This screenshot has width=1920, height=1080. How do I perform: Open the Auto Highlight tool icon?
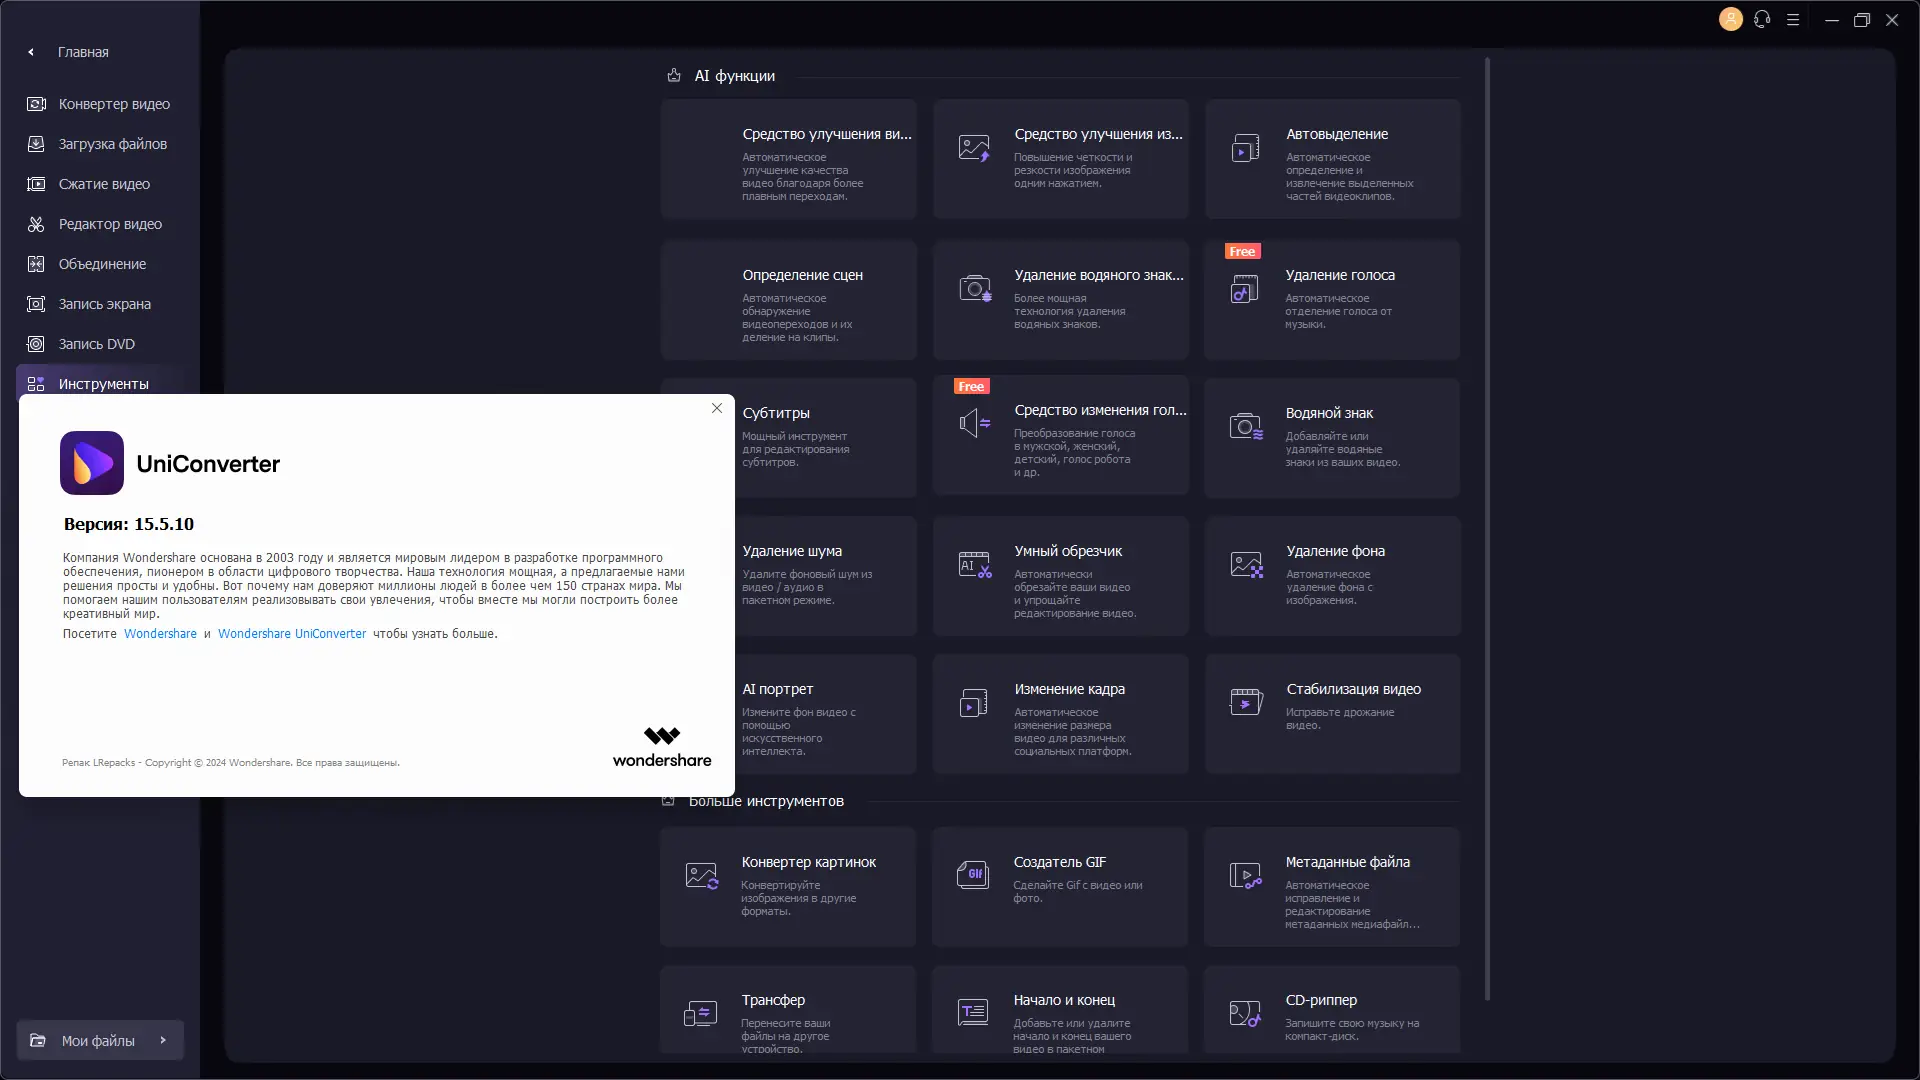point(1245,148)
